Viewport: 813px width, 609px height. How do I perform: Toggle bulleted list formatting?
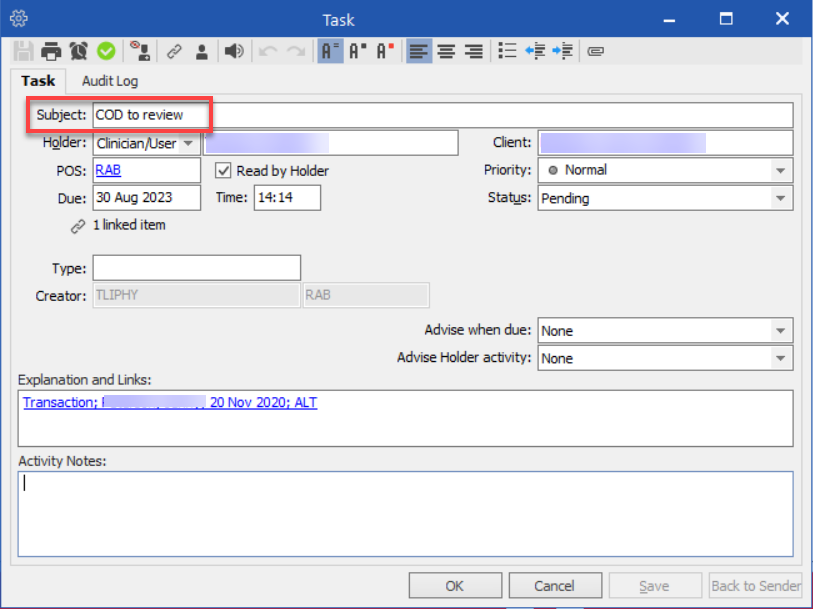pos(507,51)
